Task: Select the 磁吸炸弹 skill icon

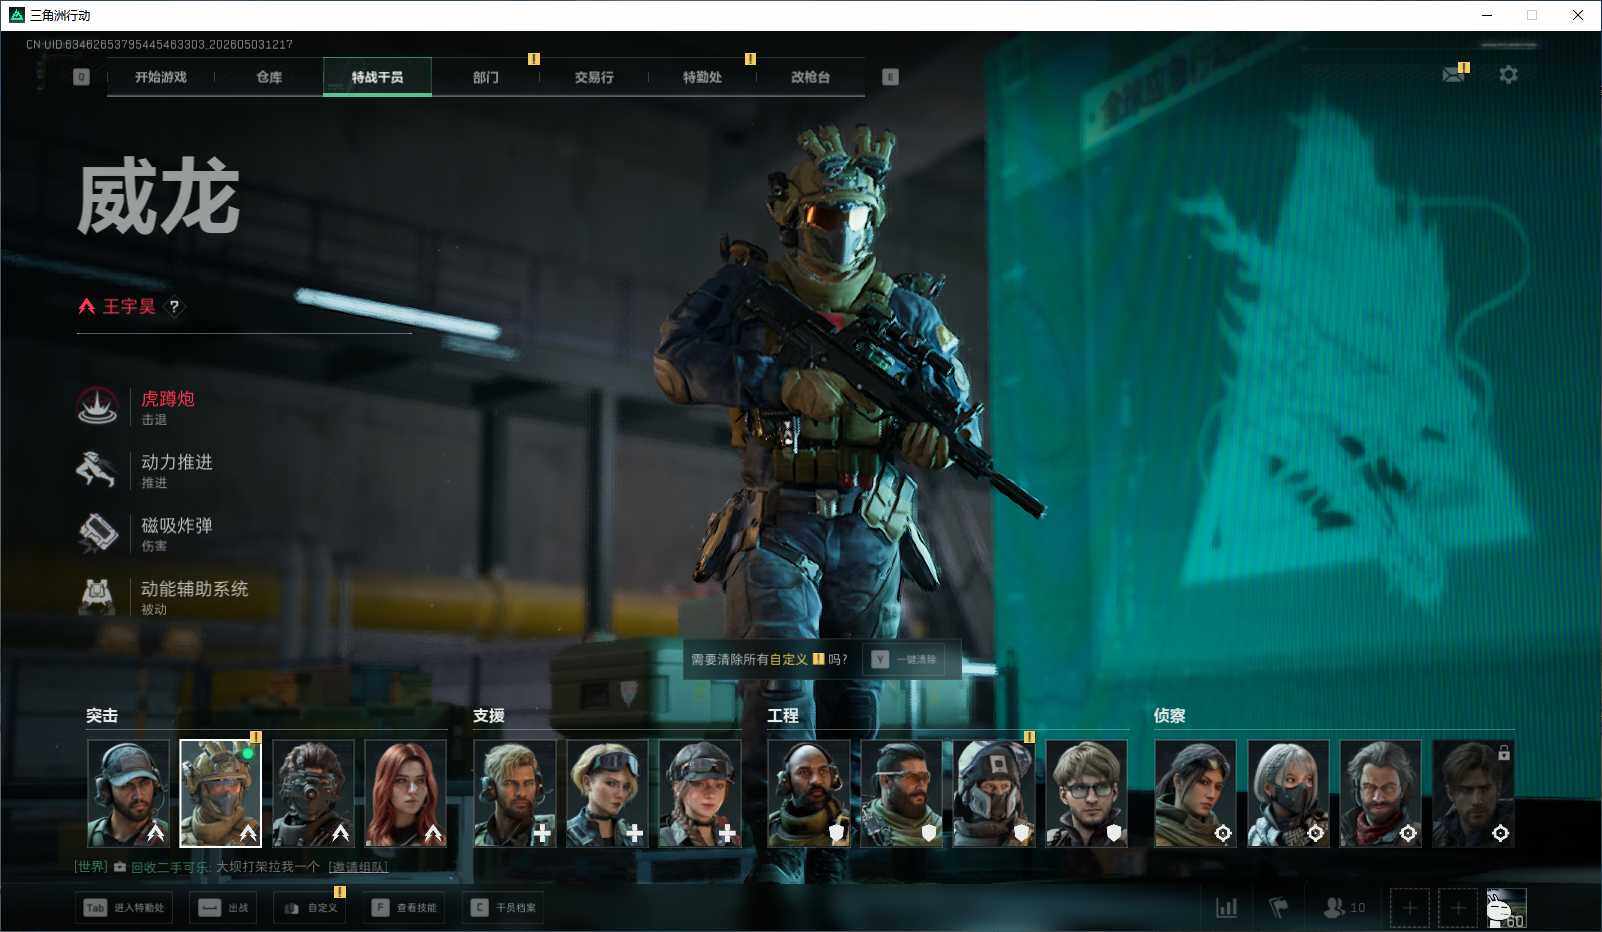Action: pyautogui.click(x=97, y=533)
